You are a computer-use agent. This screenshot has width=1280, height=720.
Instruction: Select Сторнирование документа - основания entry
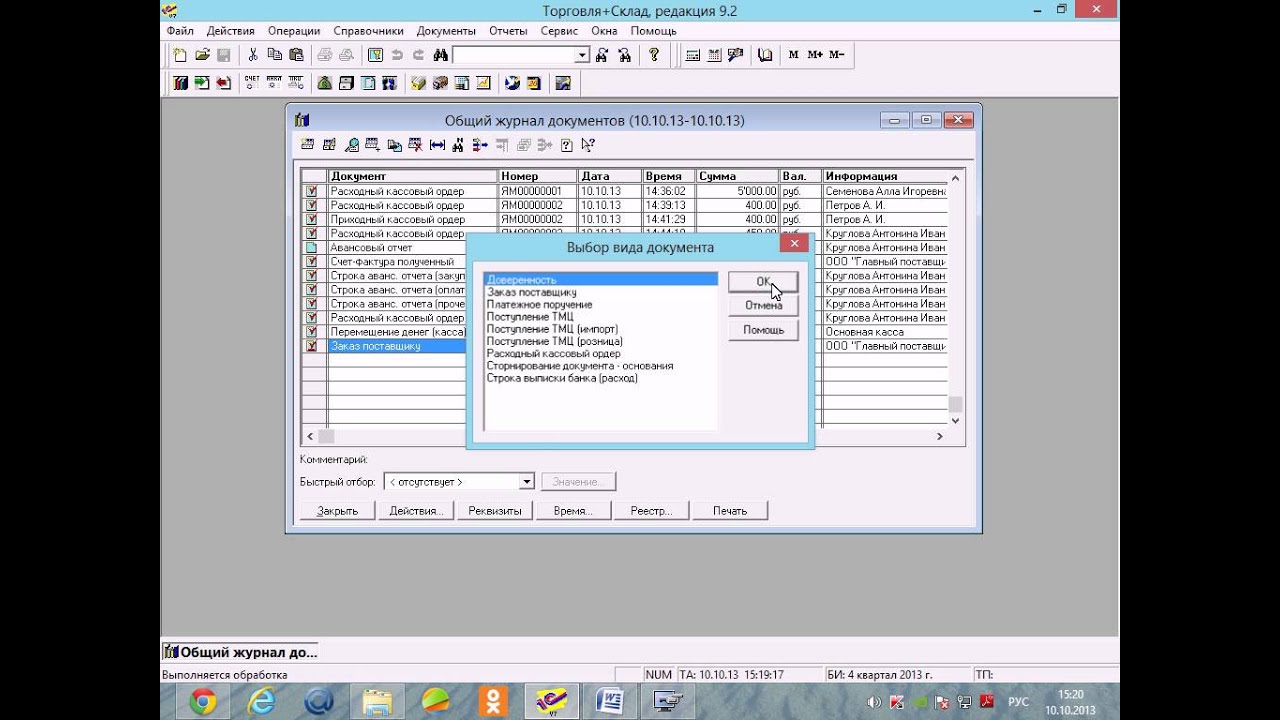pos(600,366)
